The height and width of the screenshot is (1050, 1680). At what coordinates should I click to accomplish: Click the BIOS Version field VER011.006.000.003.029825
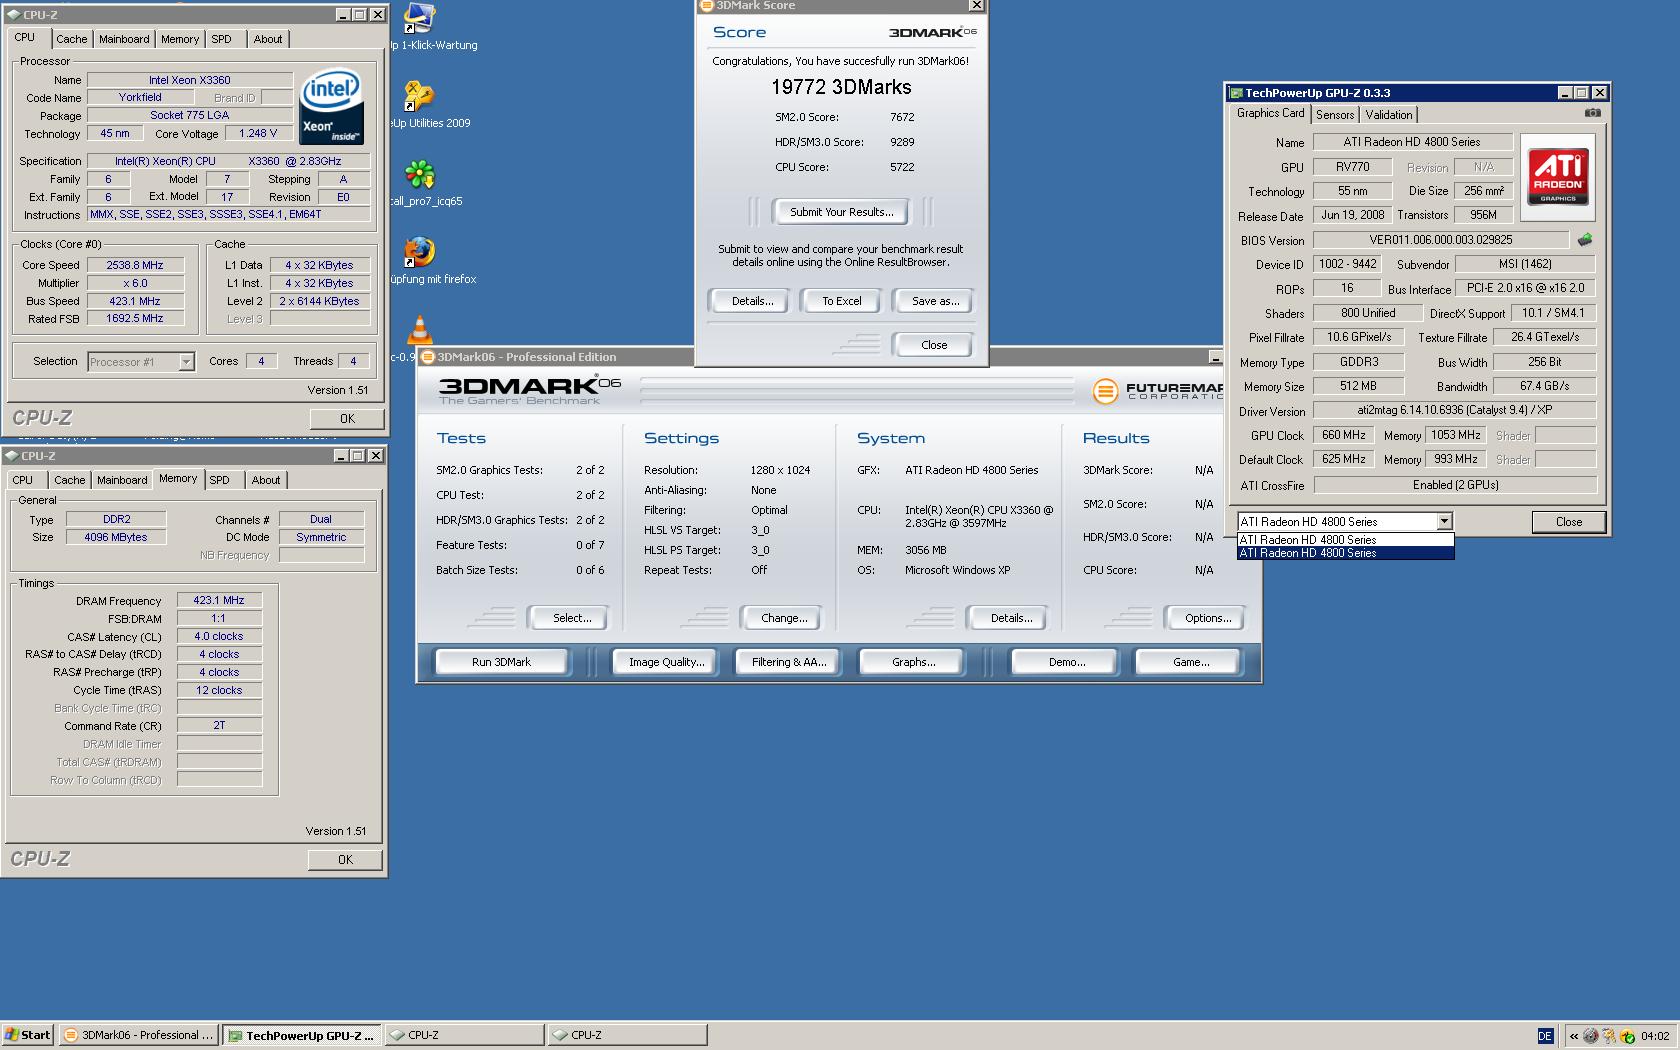click(x=1440, y=240)
